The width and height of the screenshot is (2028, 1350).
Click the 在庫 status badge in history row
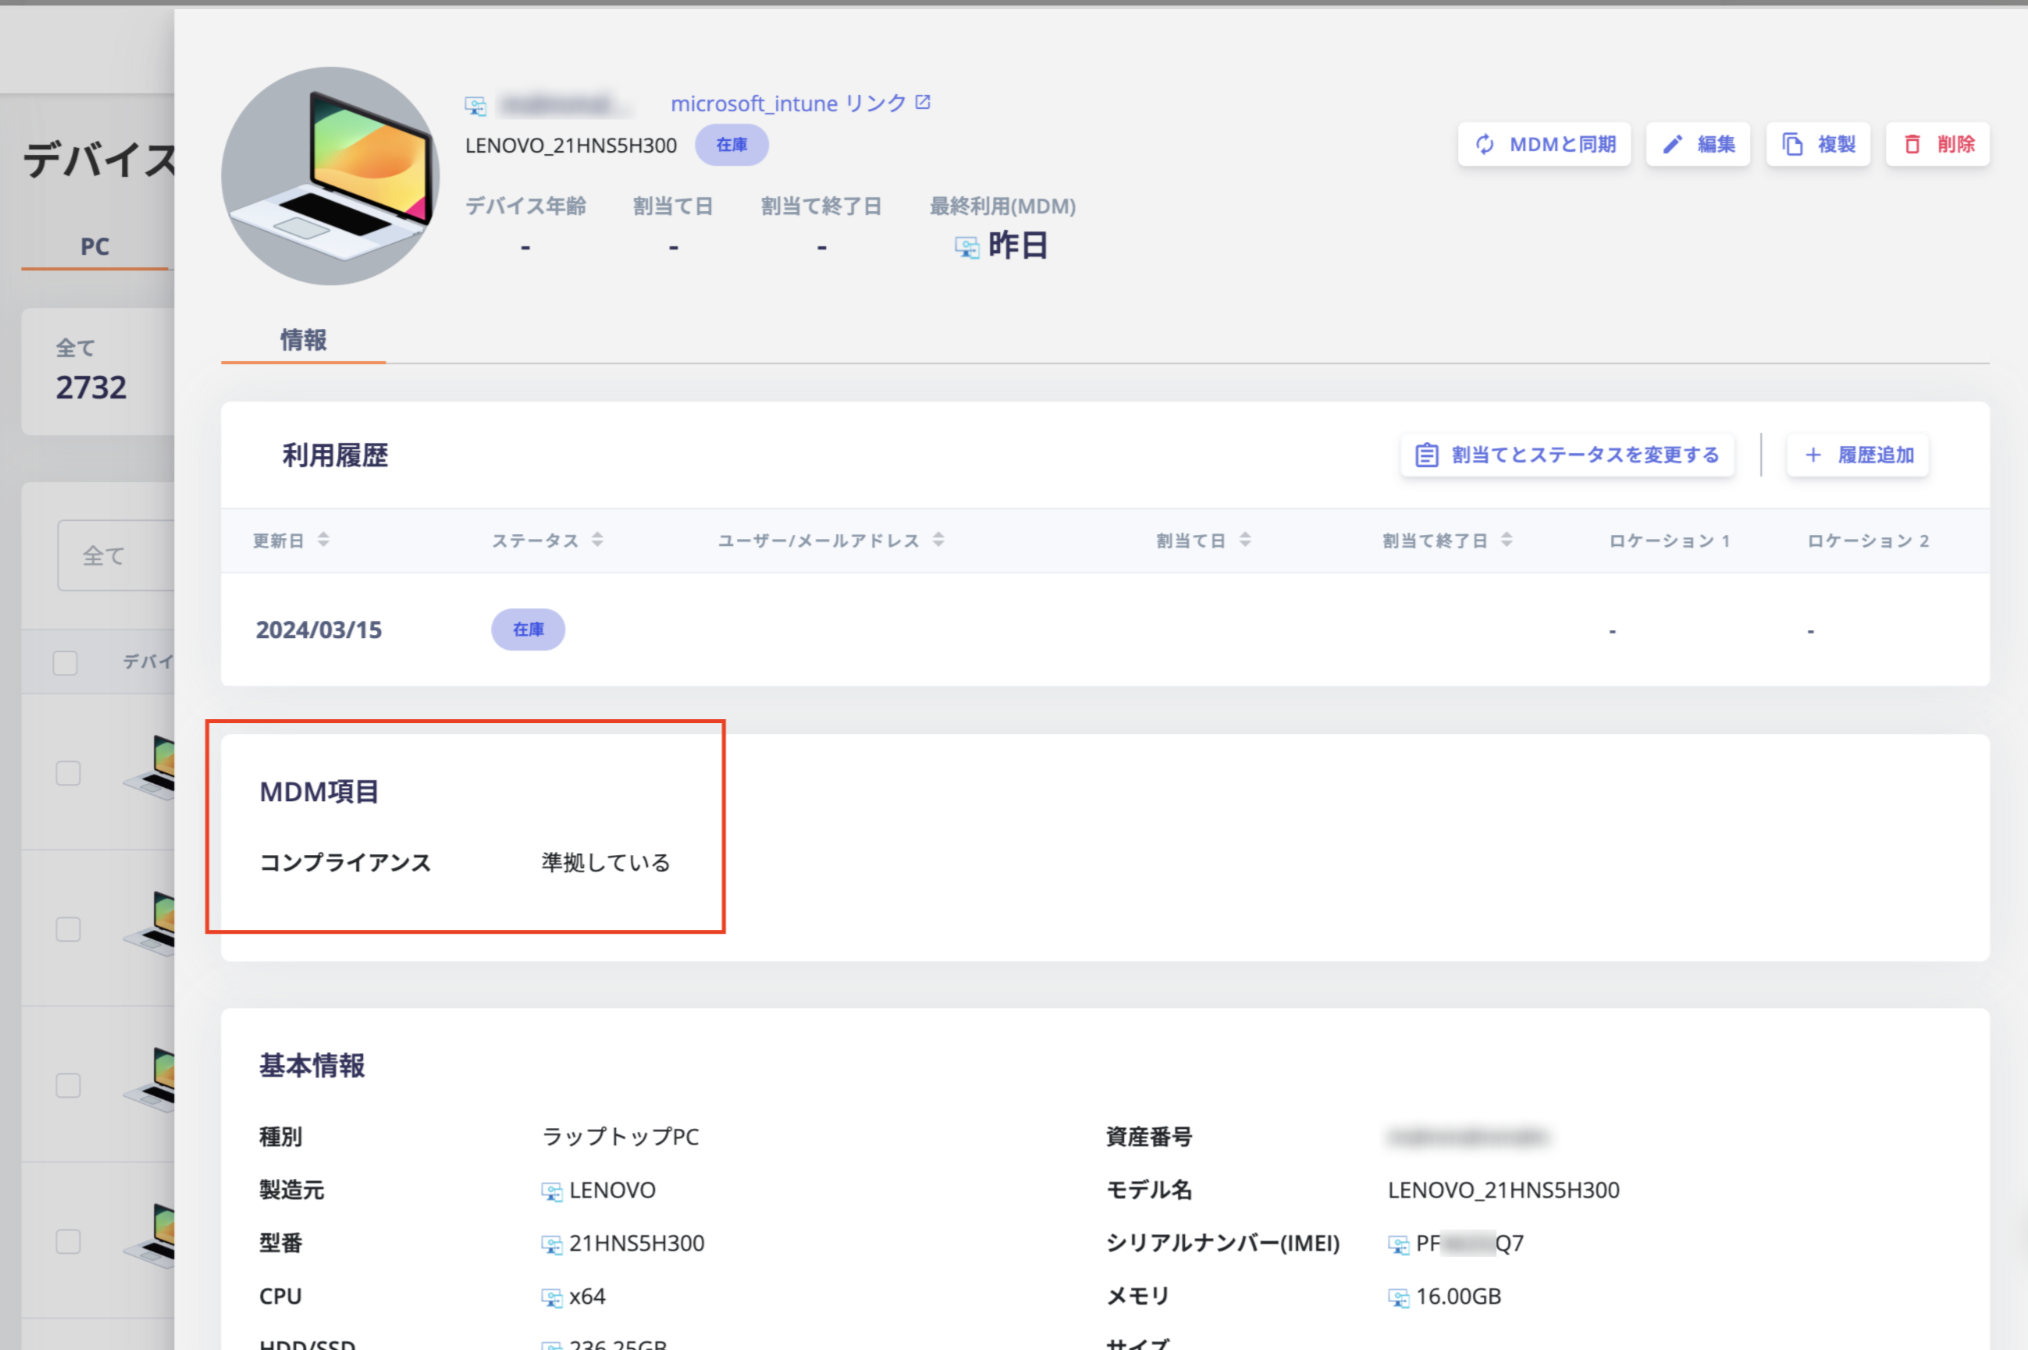(x=528, y=630)
